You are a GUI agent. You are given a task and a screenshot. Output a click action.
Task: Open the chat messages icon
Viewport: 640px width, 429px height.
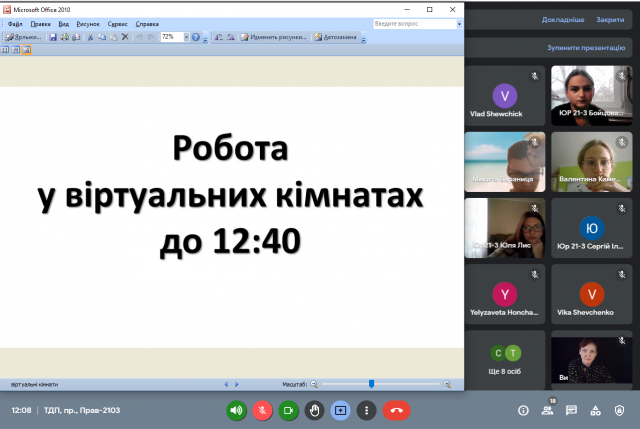571,411
